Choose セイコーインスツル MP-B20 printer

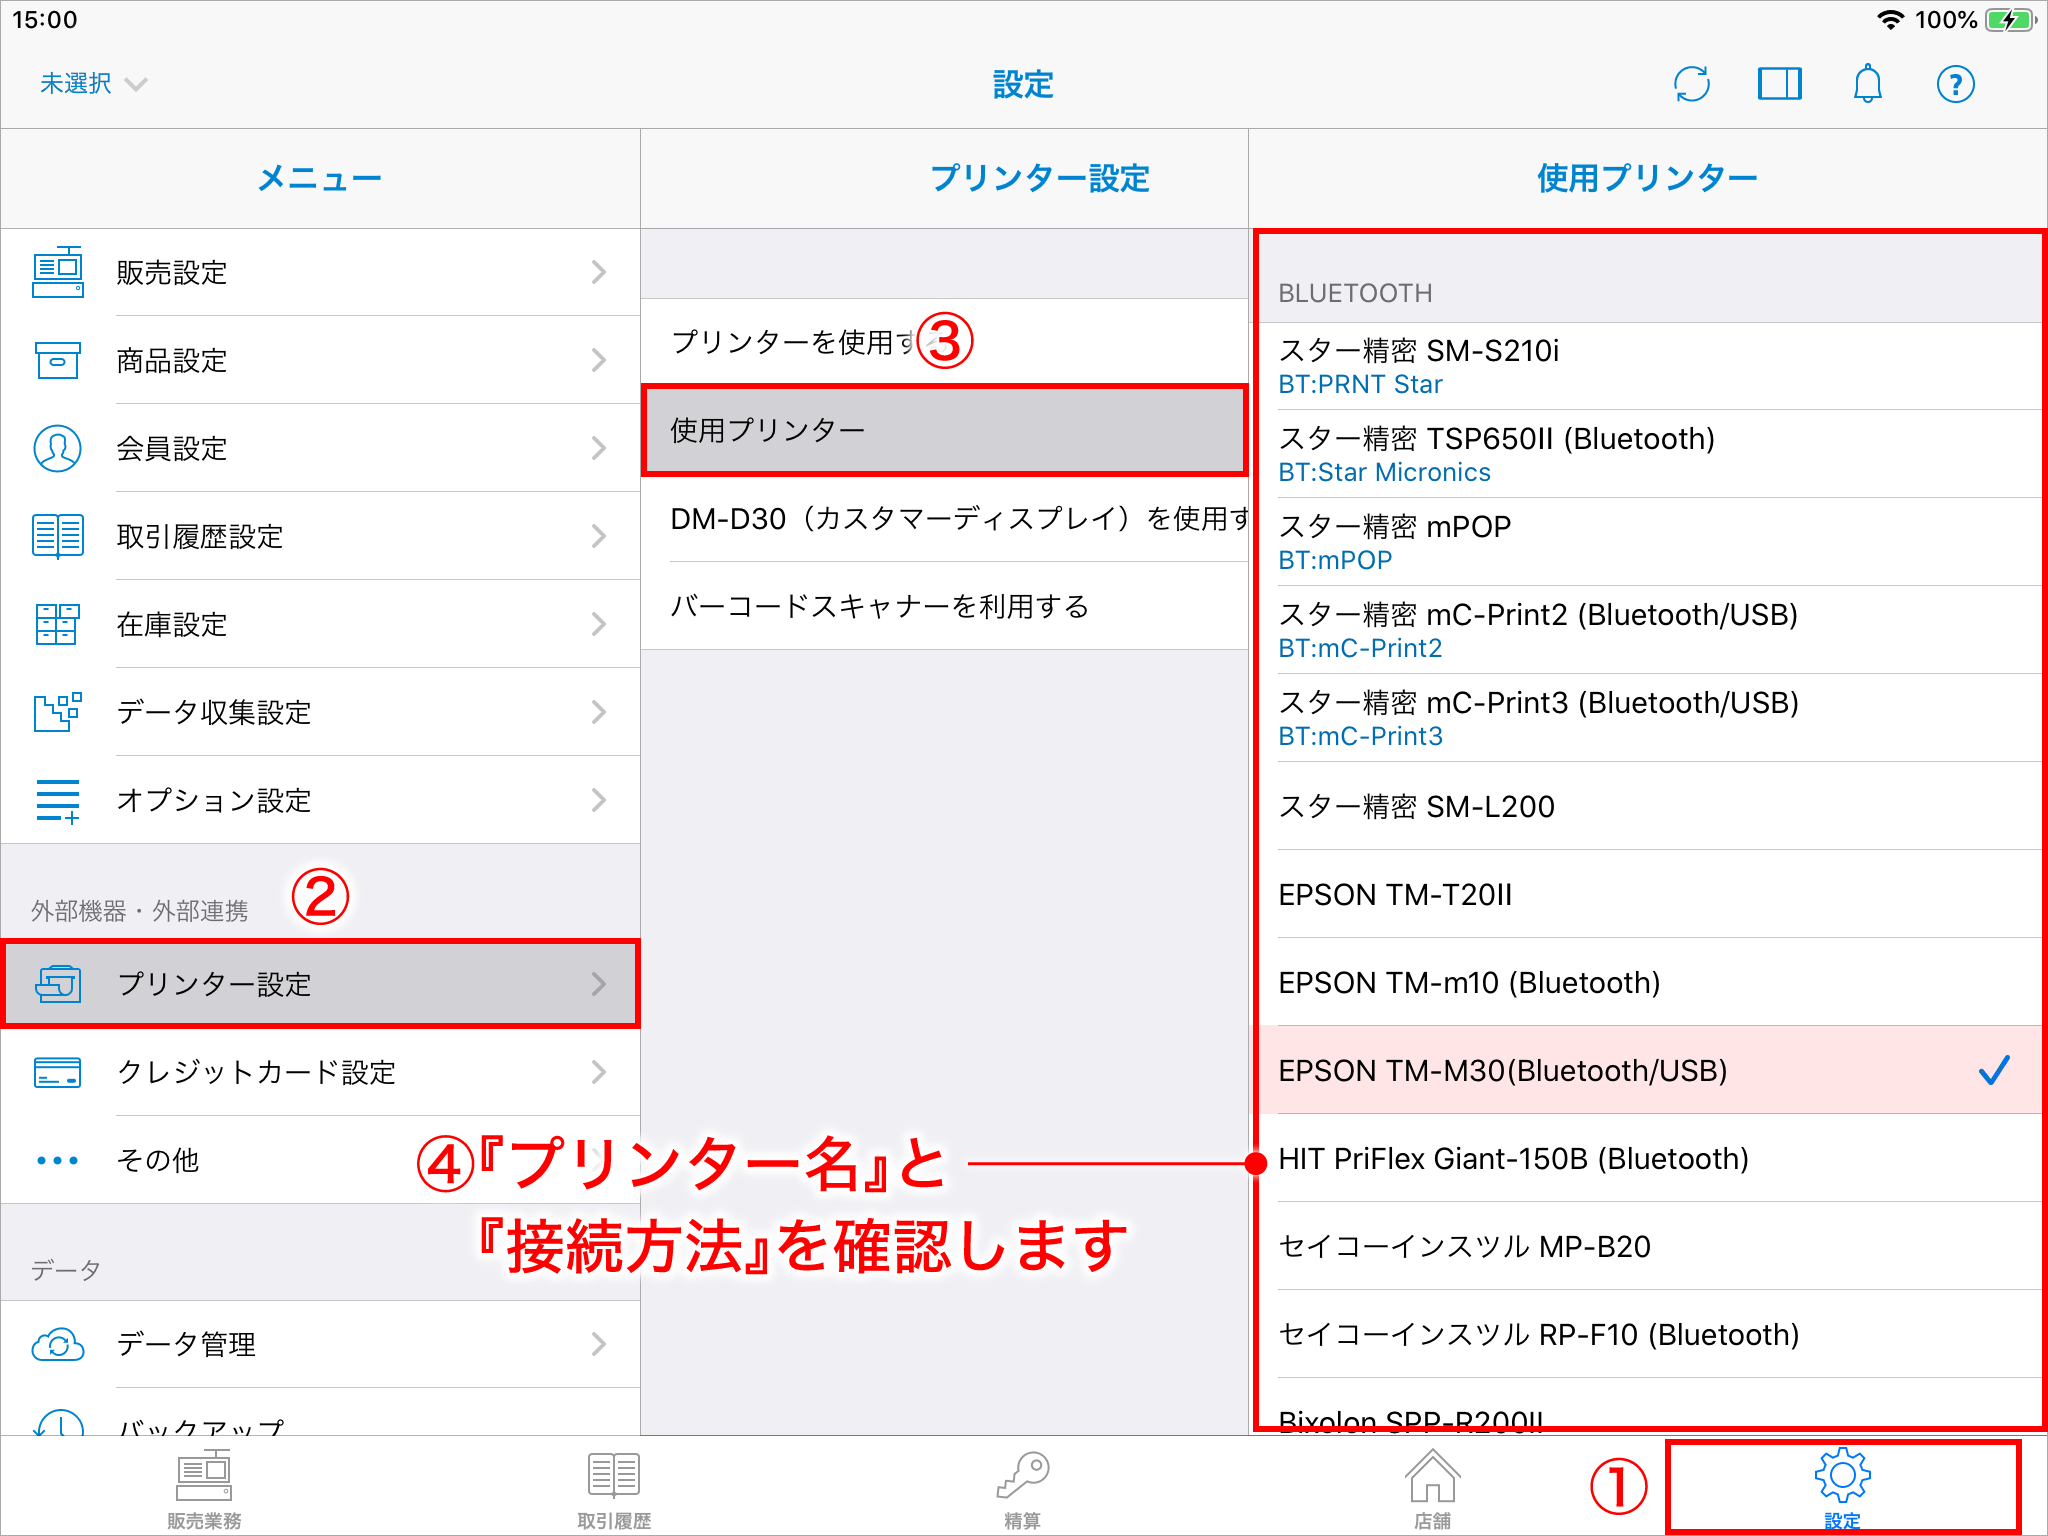(x=1650, y=1246)
